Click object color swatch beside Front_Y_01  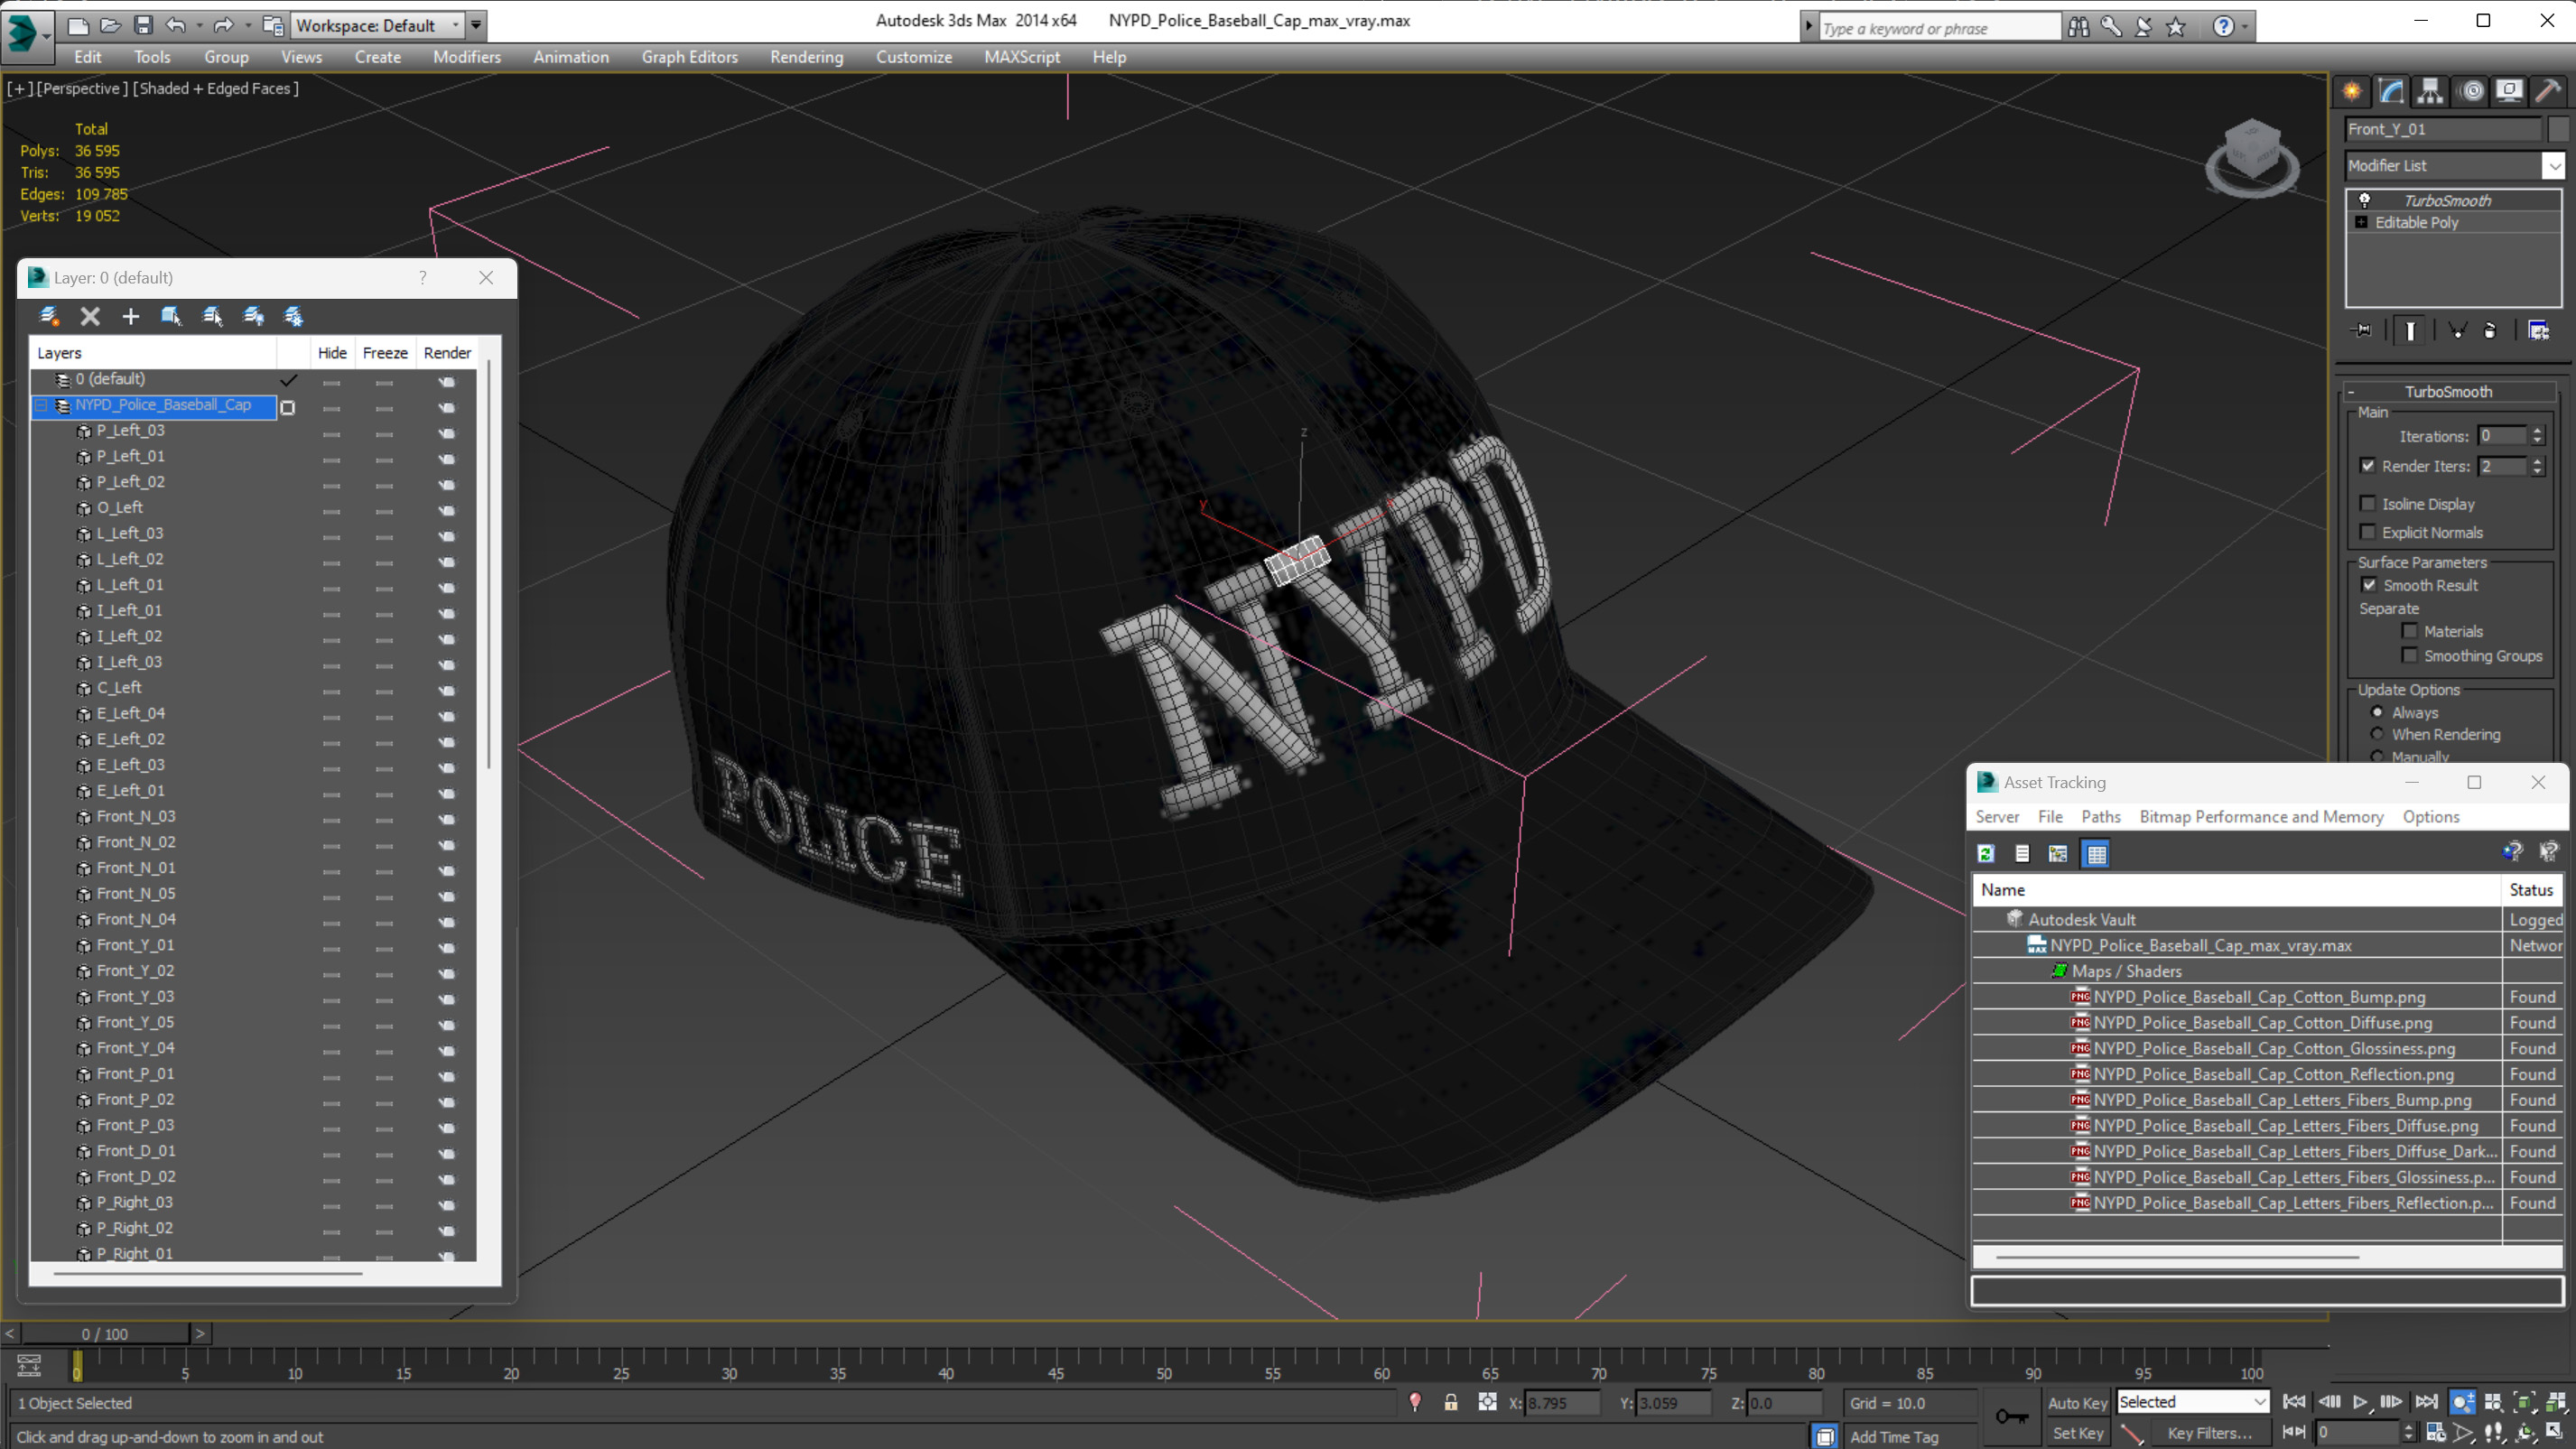[2557, 129]
